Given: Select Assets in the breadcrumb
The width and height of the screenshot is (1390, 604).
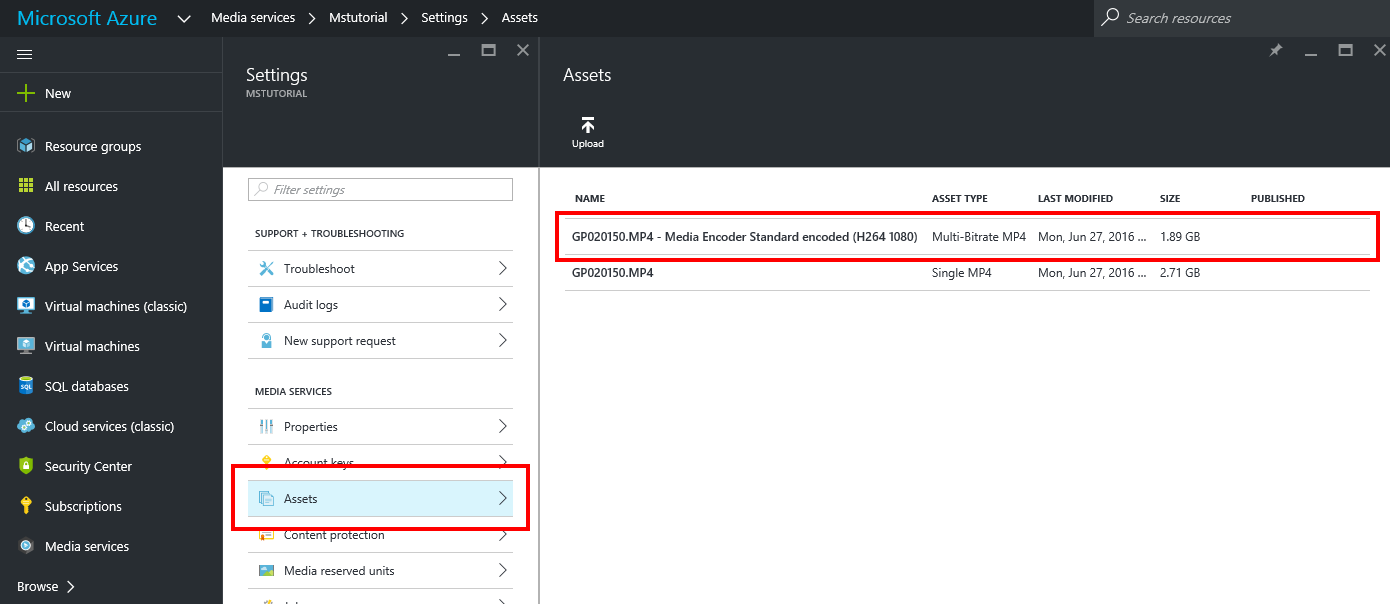Looking at the screenshot, I should tap(520, 18).
